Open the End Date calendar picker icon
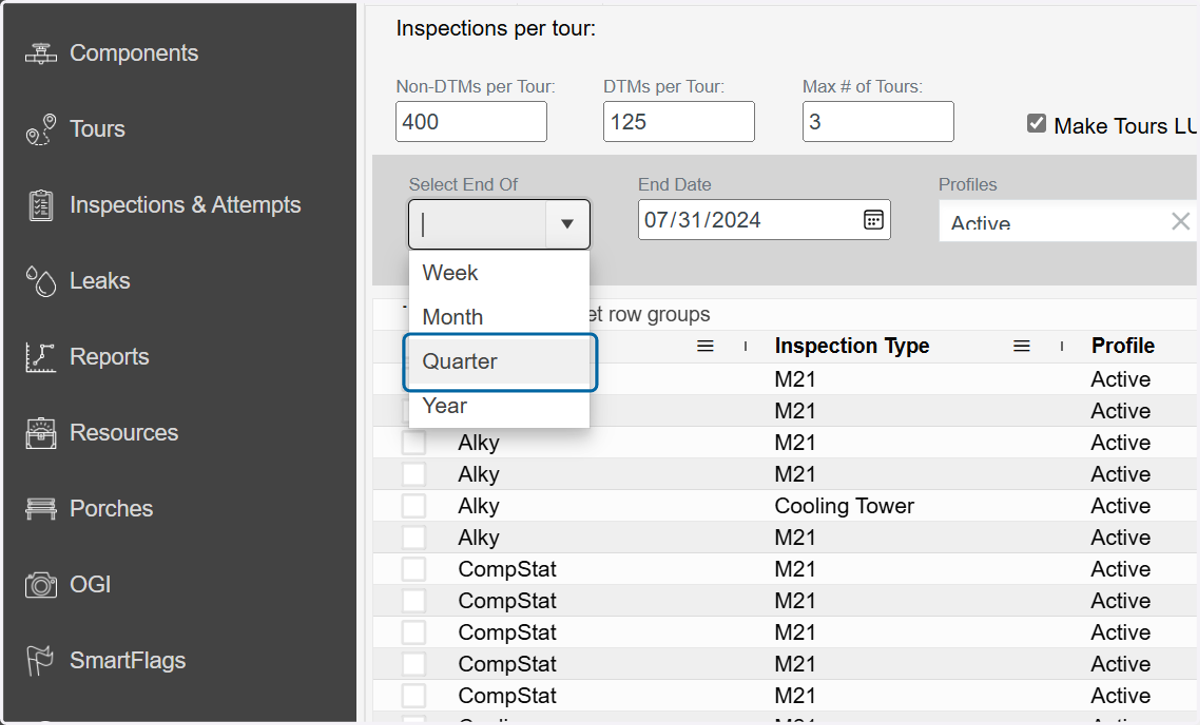 873,220
